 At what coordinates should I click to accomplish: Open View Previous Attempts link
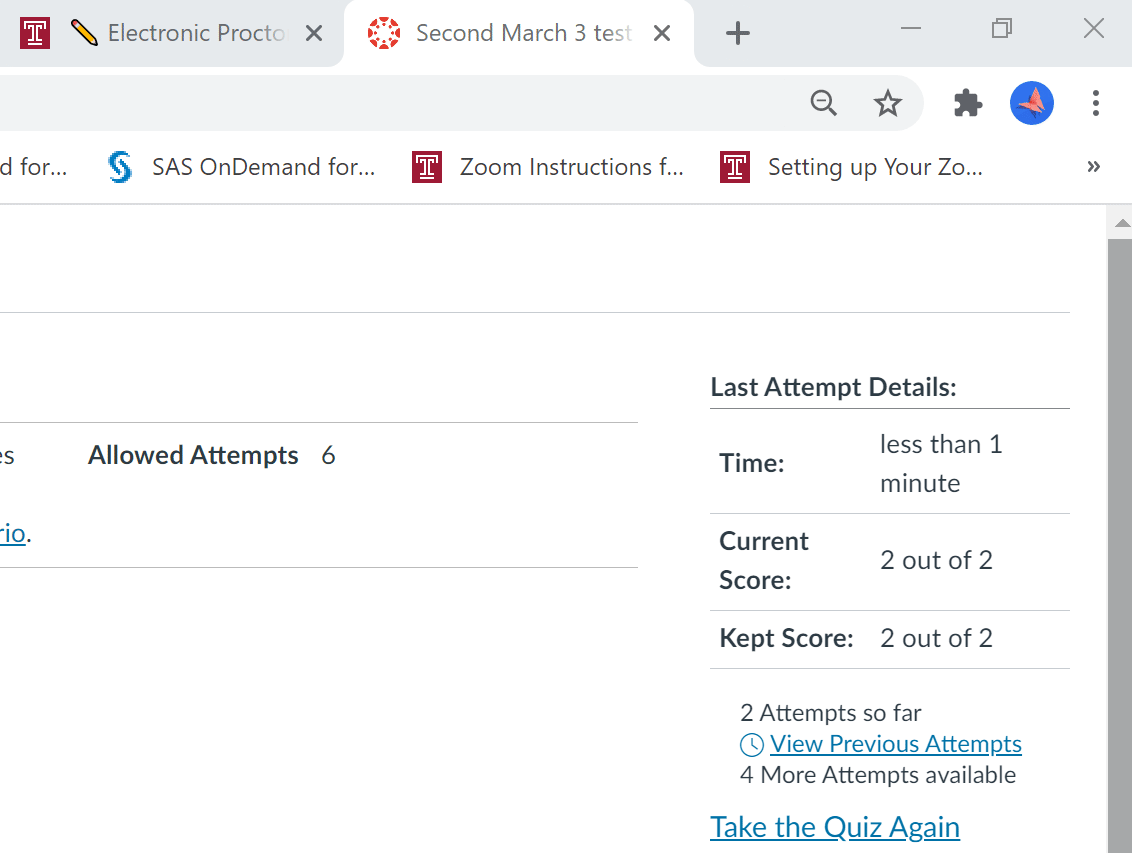895,744
